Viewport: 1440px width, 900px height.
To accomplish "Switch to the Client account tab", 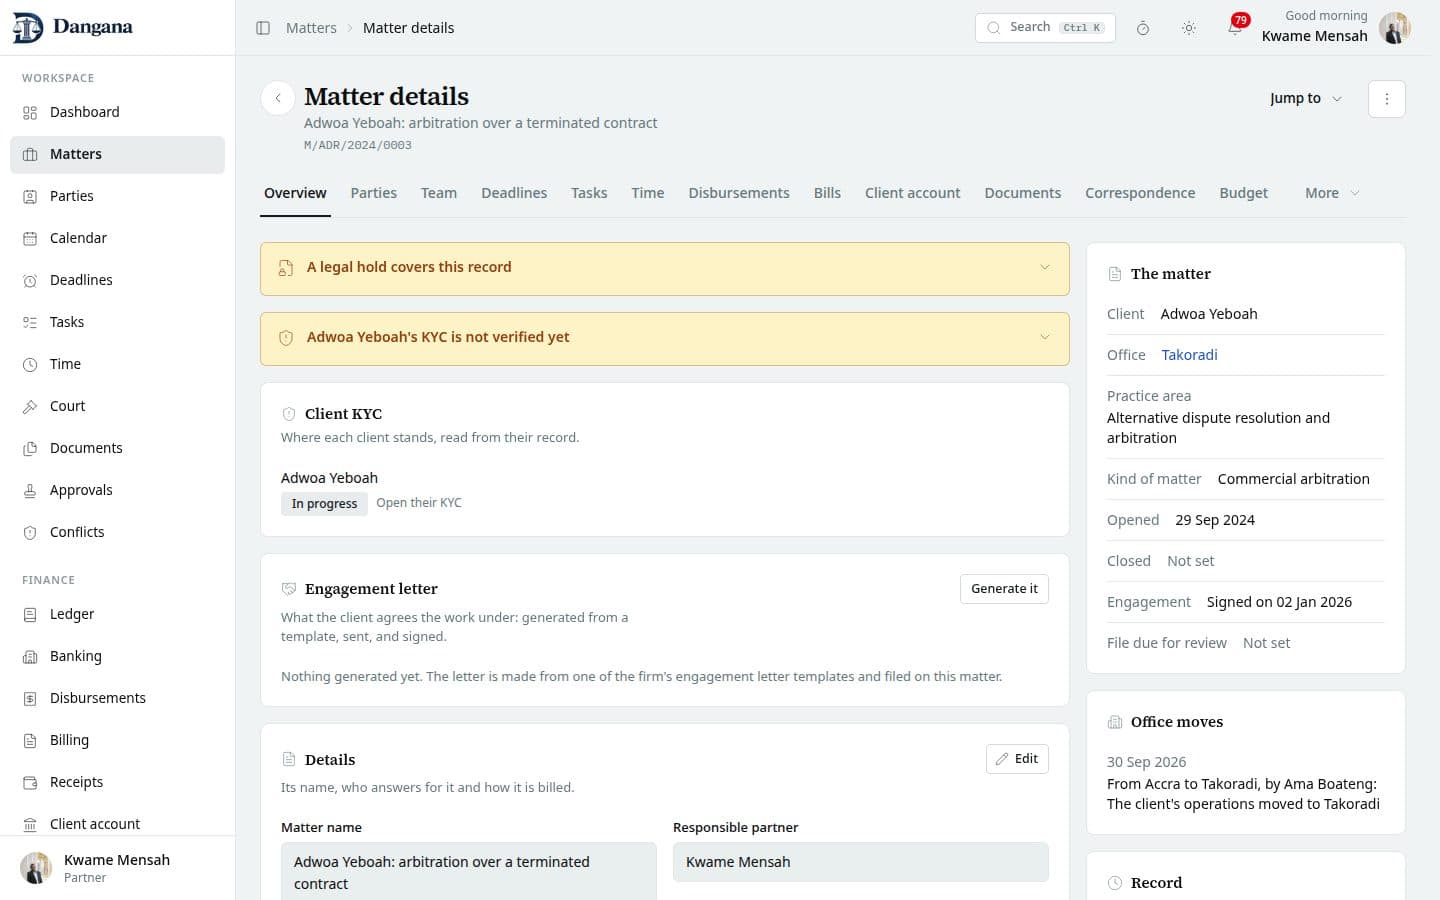I will pos(913,193).
